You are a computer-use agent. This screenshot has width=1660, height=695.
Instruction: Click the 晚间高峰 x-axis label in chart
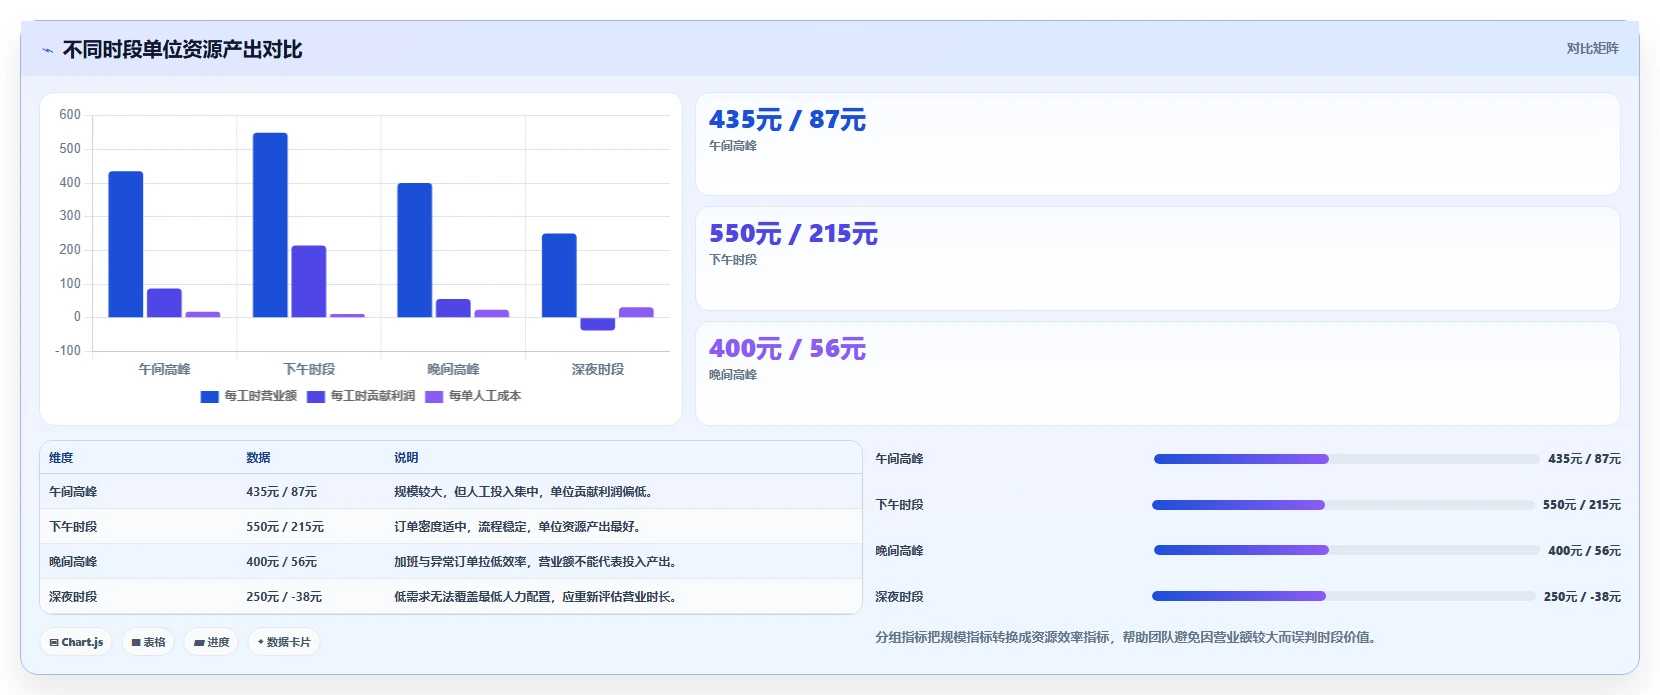point(453,369)
